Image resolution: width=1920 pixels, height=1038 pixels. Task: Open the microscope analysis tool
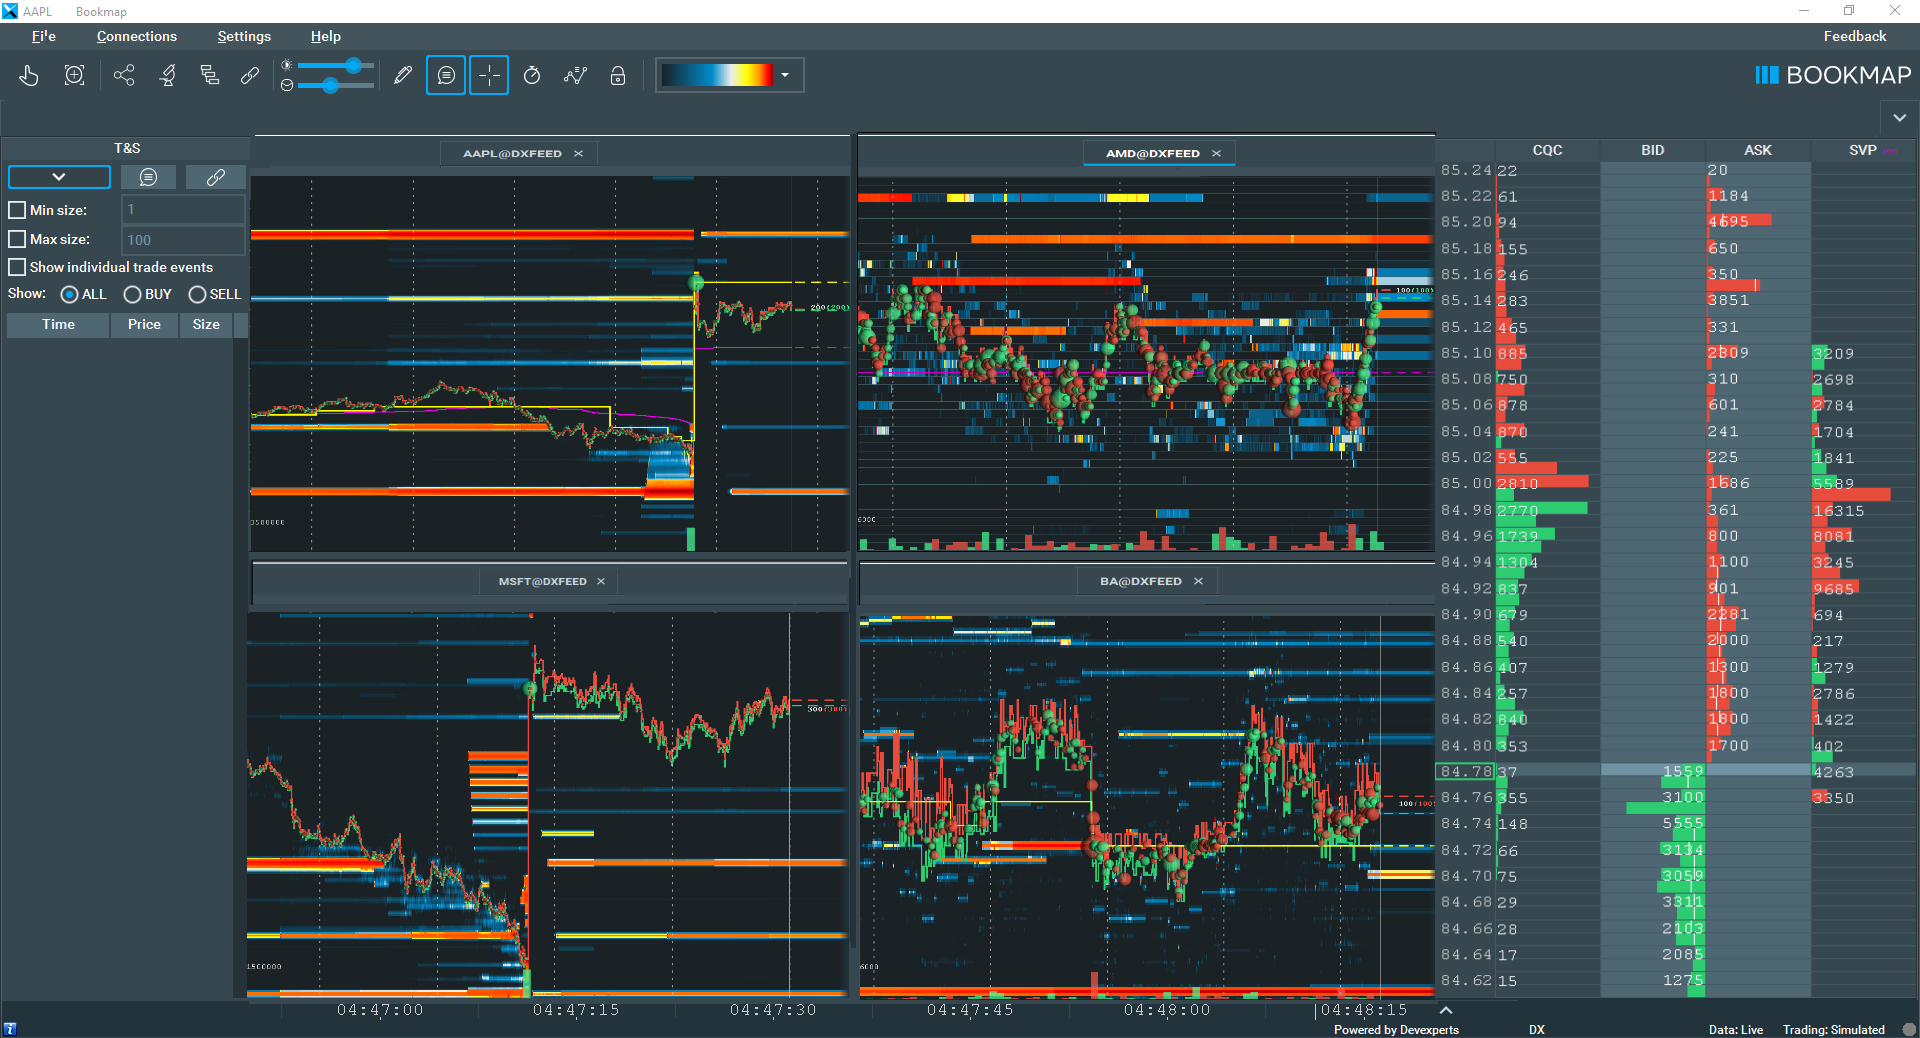[167, 75]
